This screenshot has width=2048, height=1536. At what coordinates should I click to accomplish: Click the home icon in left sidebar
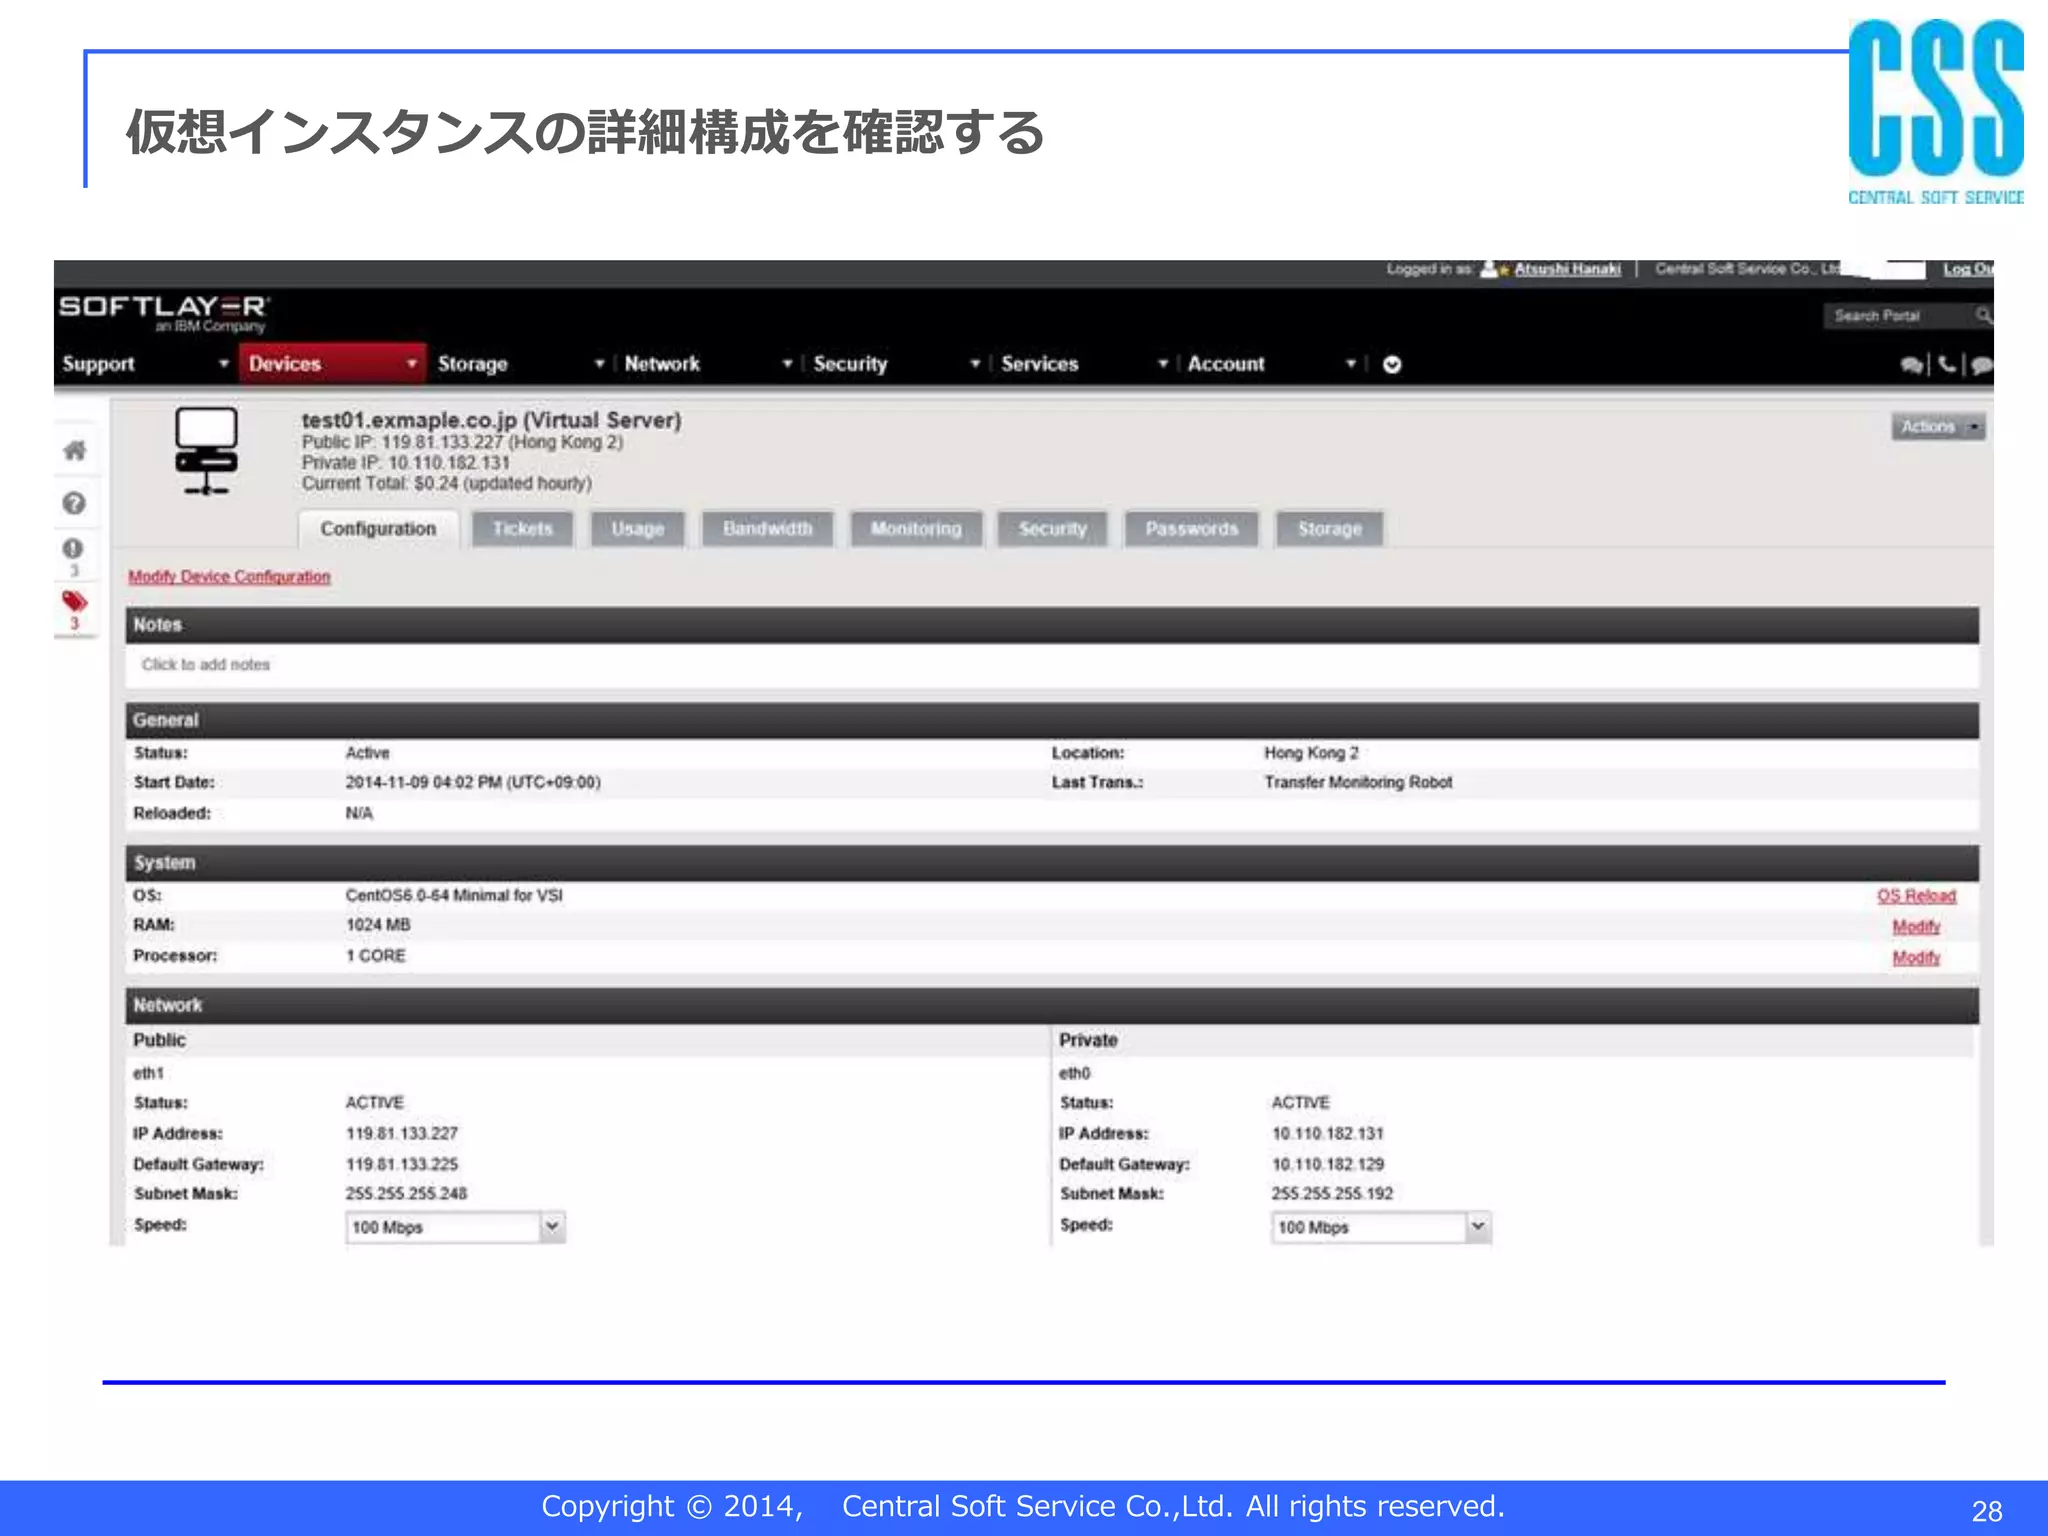tap(74, 450)
